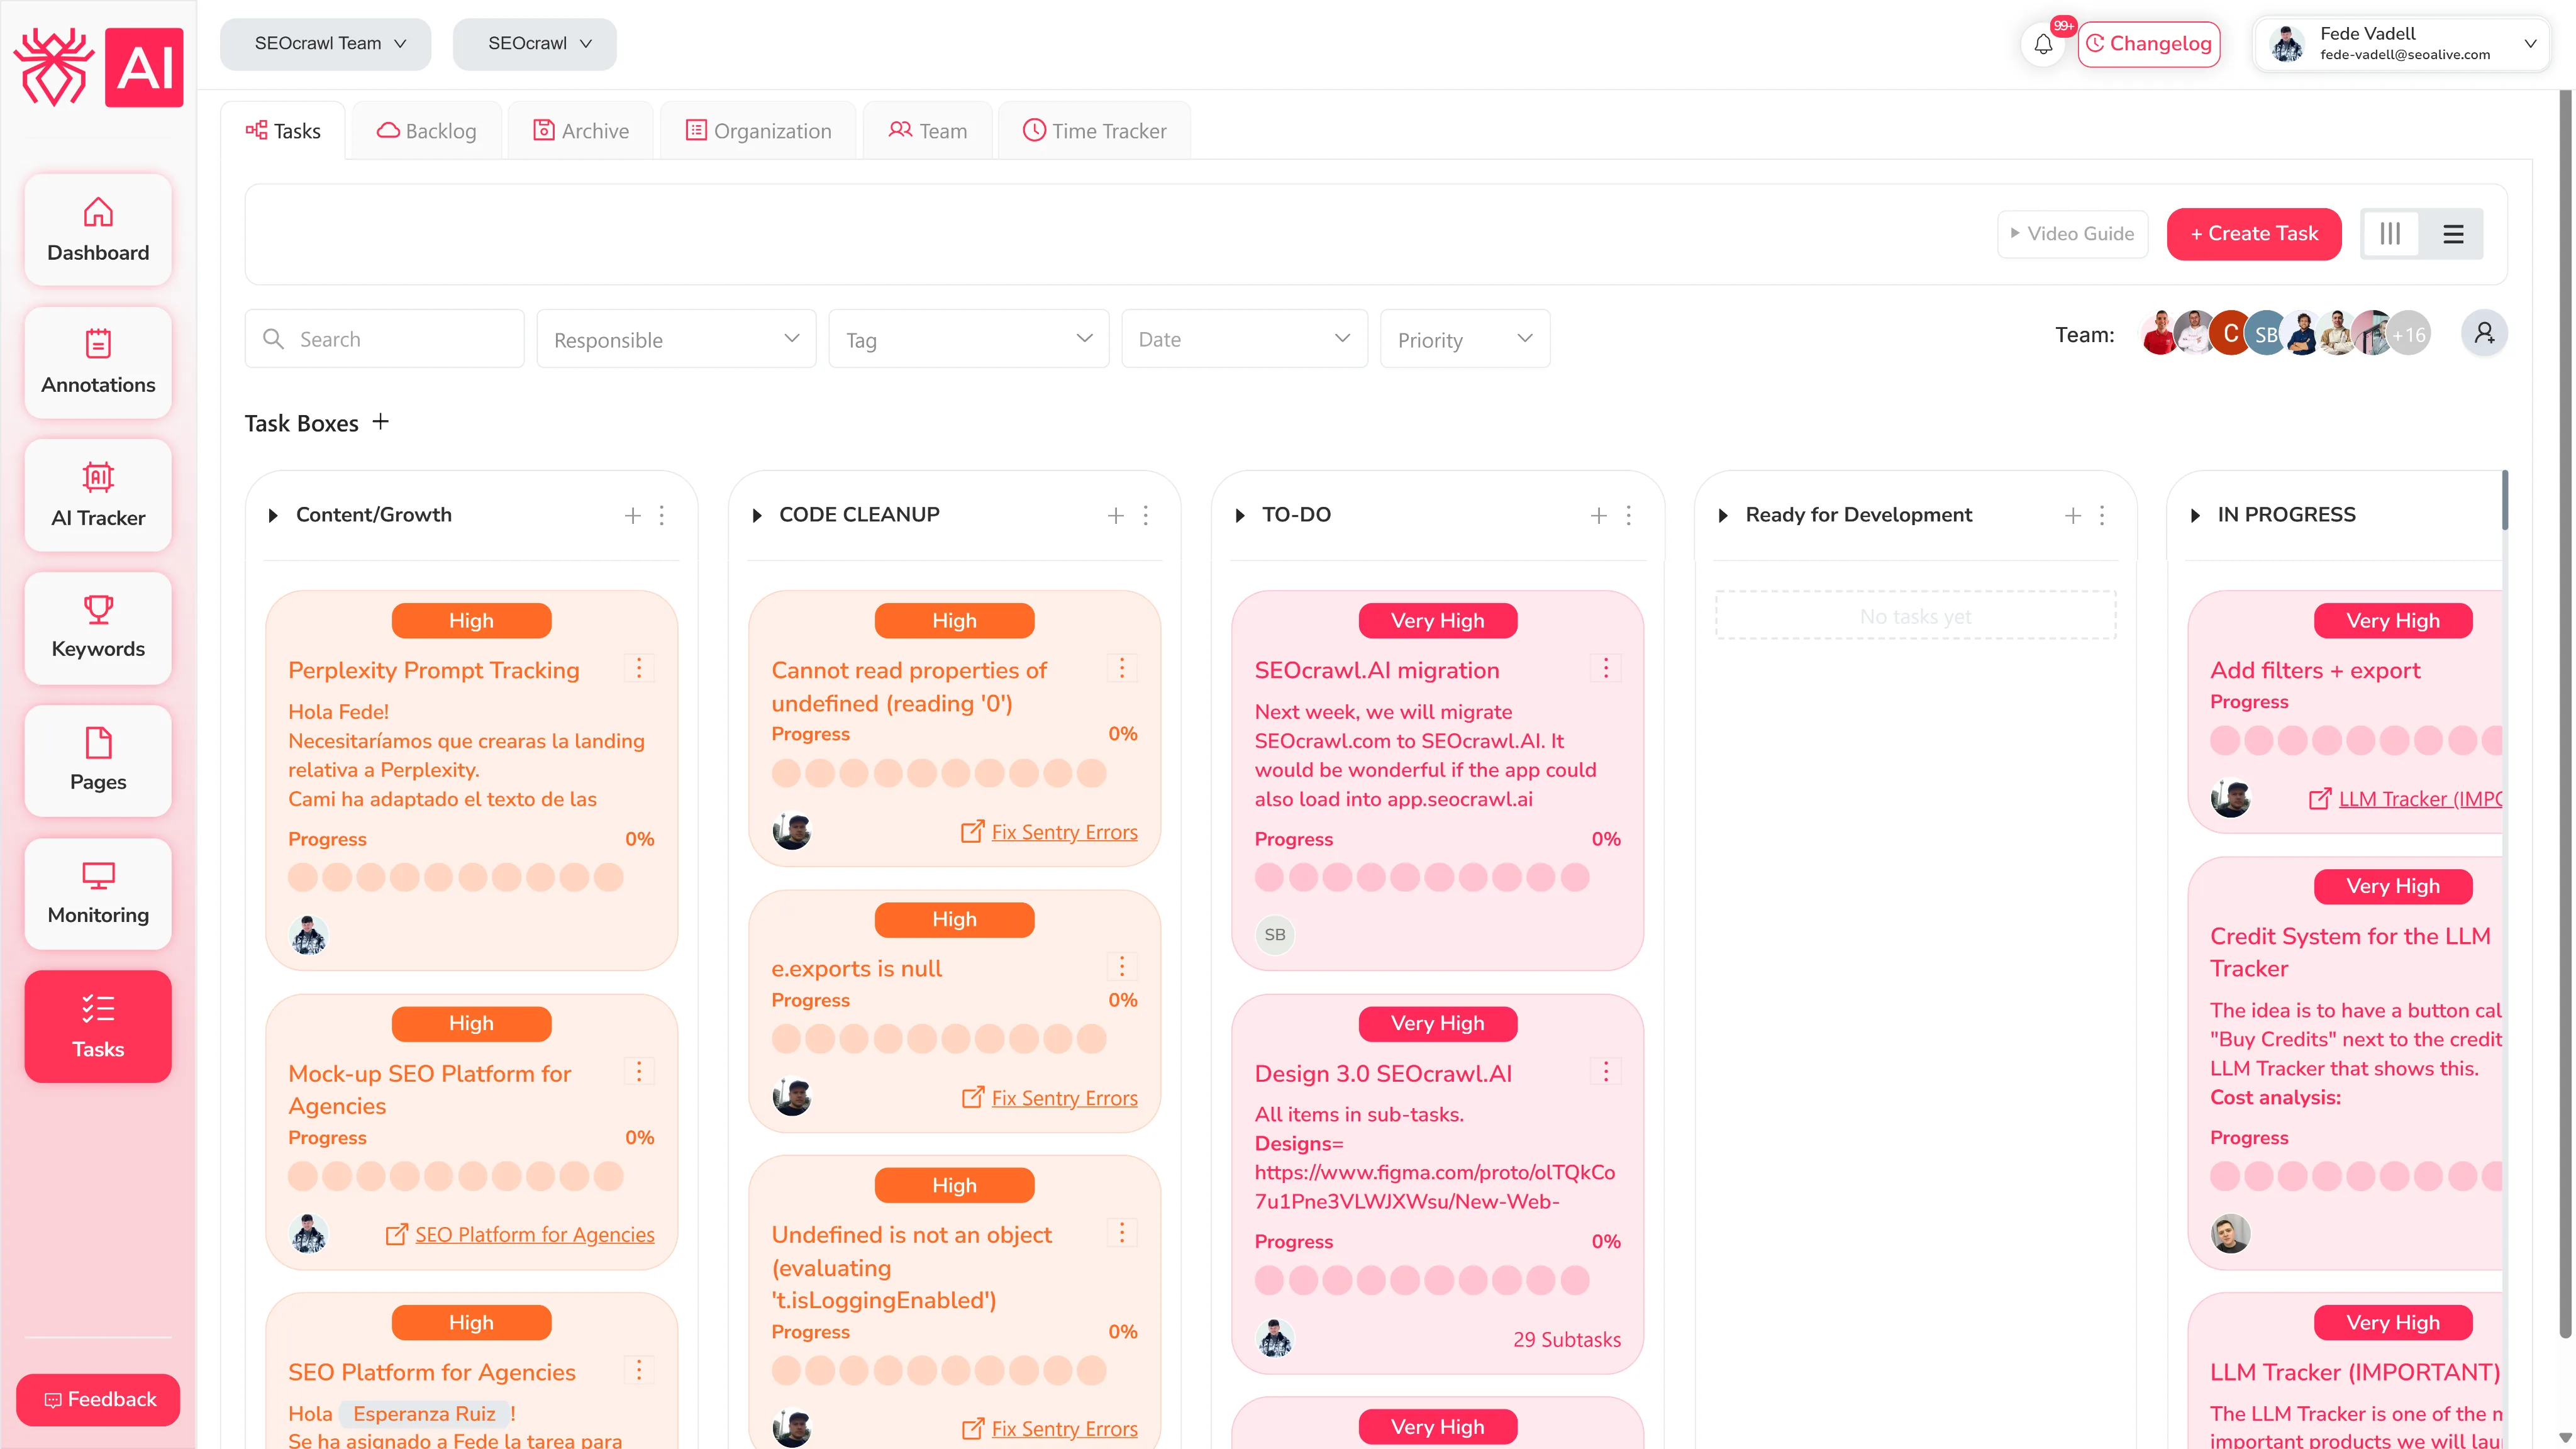Open CODE CLEANUP box options menu

(x=1146, y=515)
